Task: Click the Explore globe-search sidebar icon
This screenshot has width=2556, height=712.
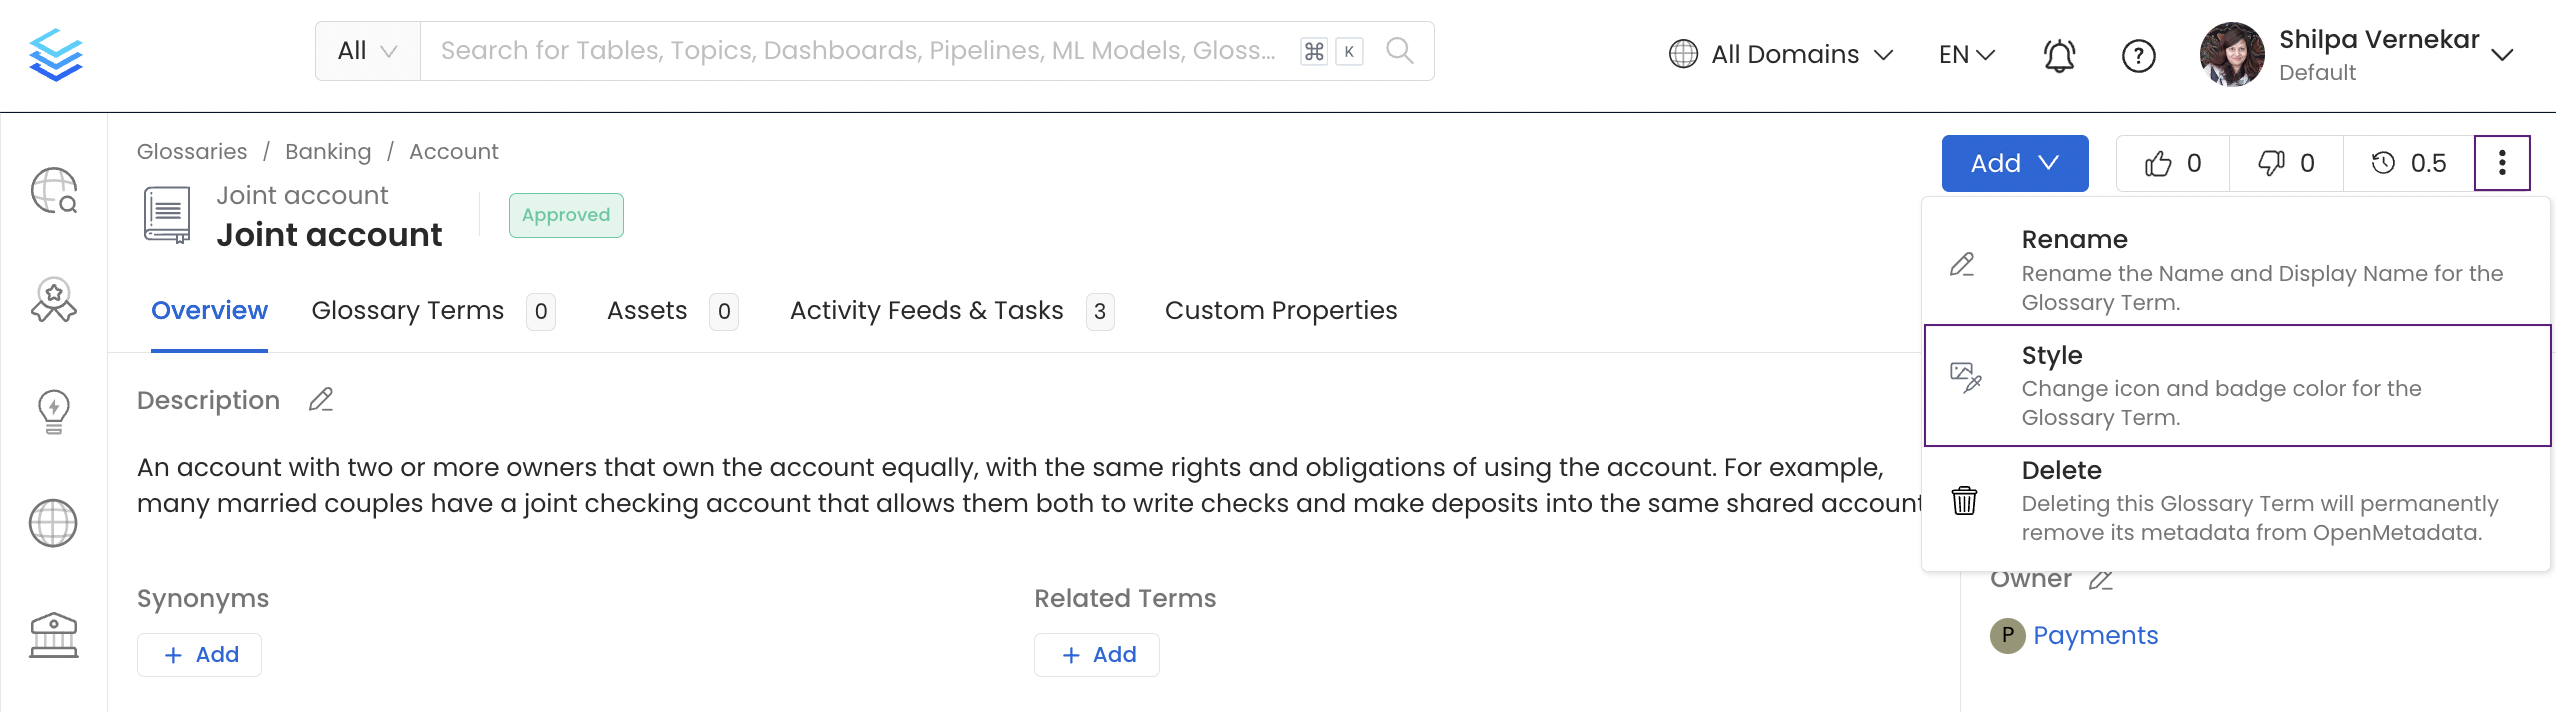Action: [x=54, y=190]
